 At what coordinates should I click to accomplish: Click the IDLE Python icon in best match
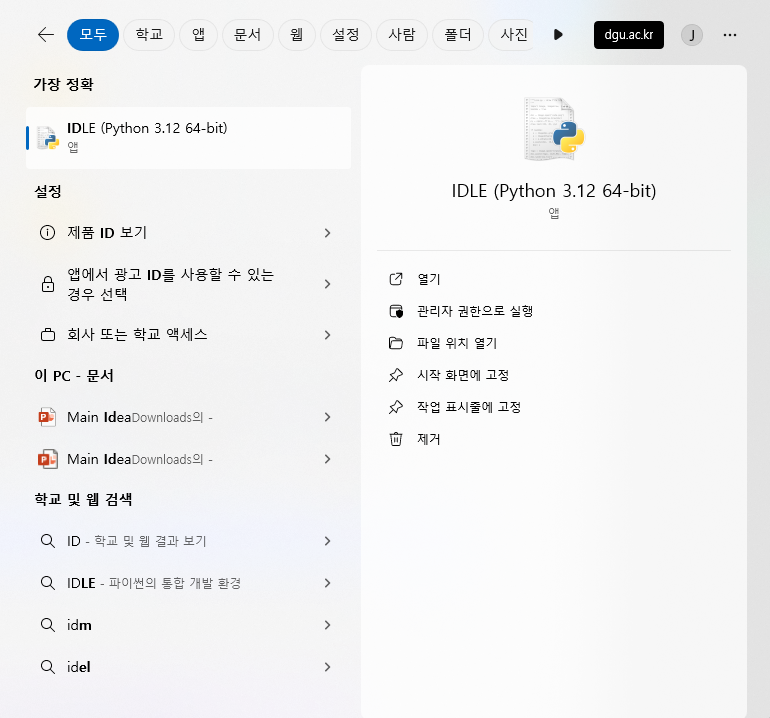click(48, 138)
